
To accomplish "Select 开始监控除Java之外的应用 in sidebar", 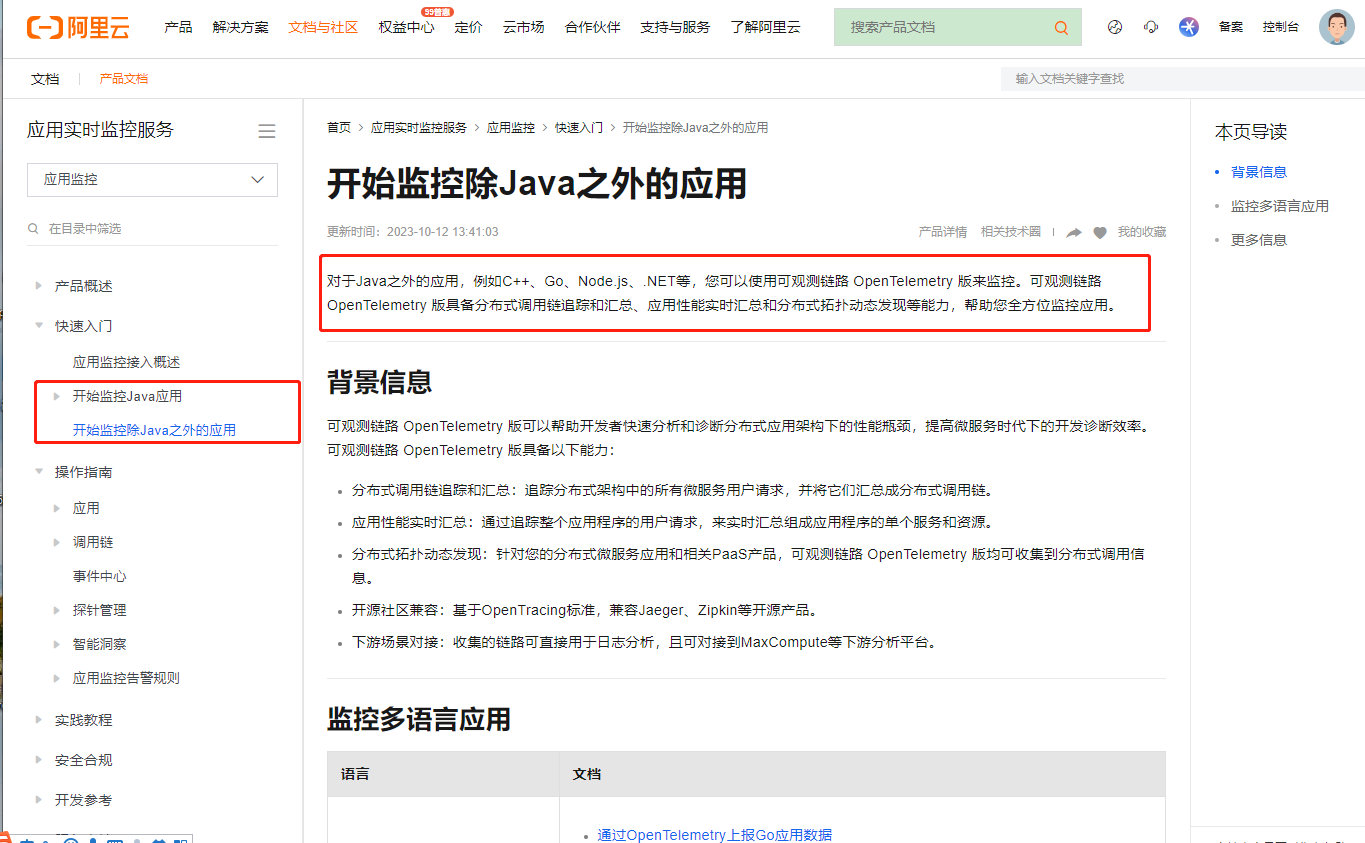I will tap(154, 431).
